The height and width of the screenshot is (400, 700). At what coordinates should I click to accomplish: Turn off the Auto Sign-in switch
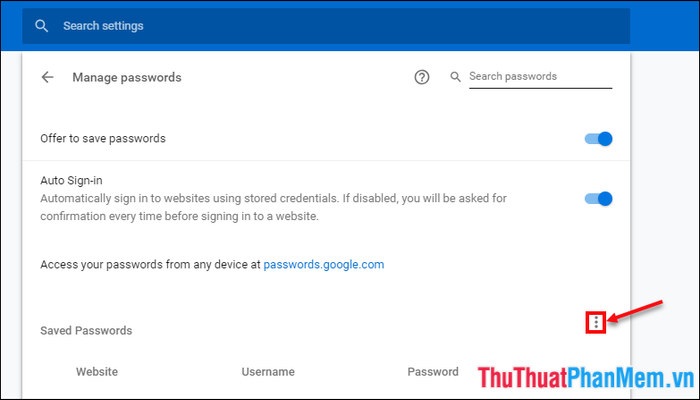click(x=598, y=199)
